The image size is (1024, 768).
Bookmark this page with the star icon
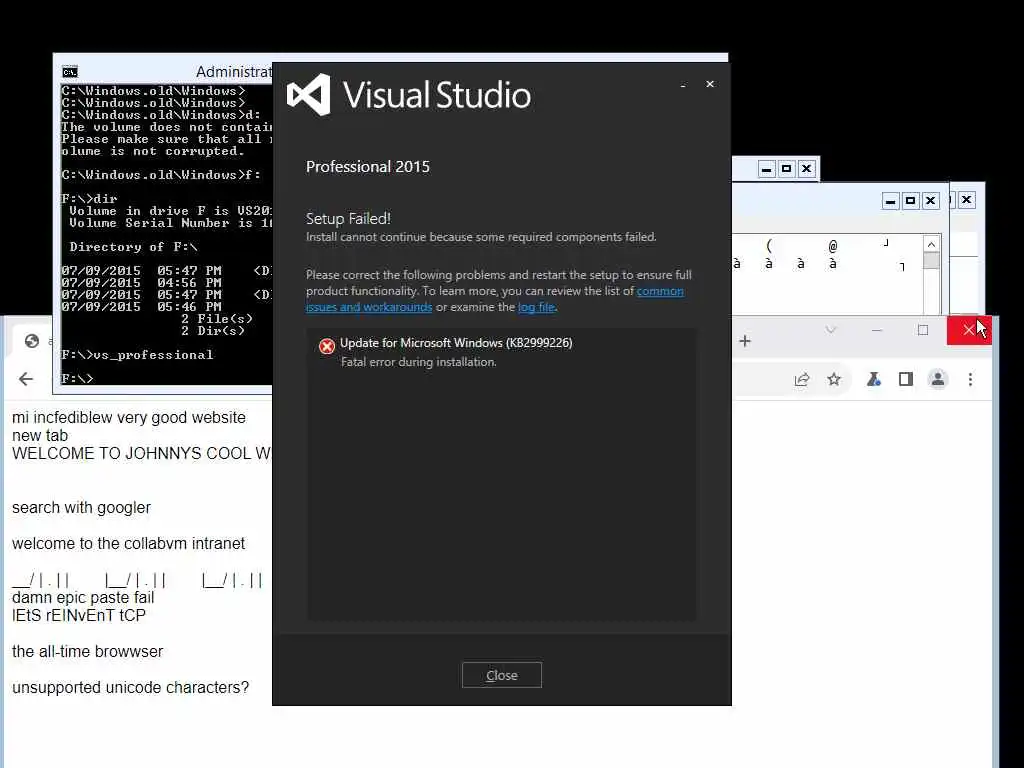pyautogui.click(x=834, y=379)
